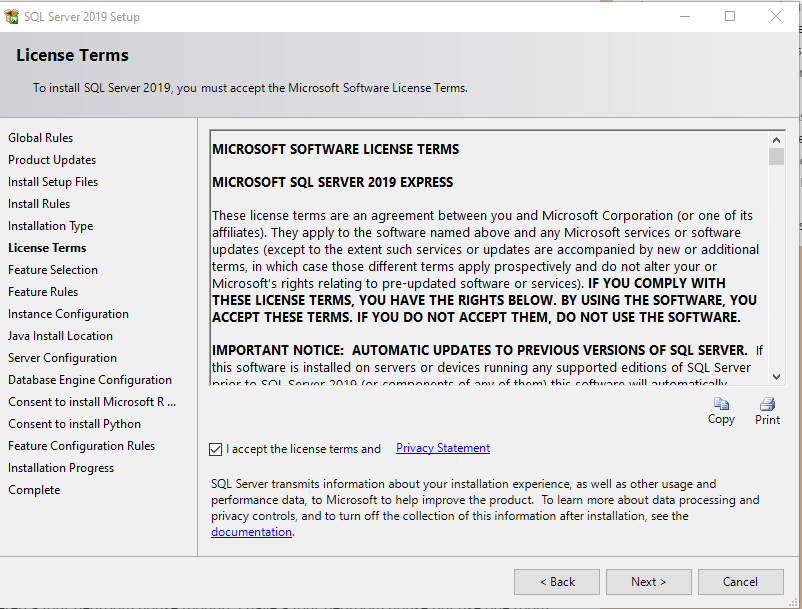The height and width of the screenshot is (609, 802).
Task: Select the Product Updates step
Action: tap(52, 160)
